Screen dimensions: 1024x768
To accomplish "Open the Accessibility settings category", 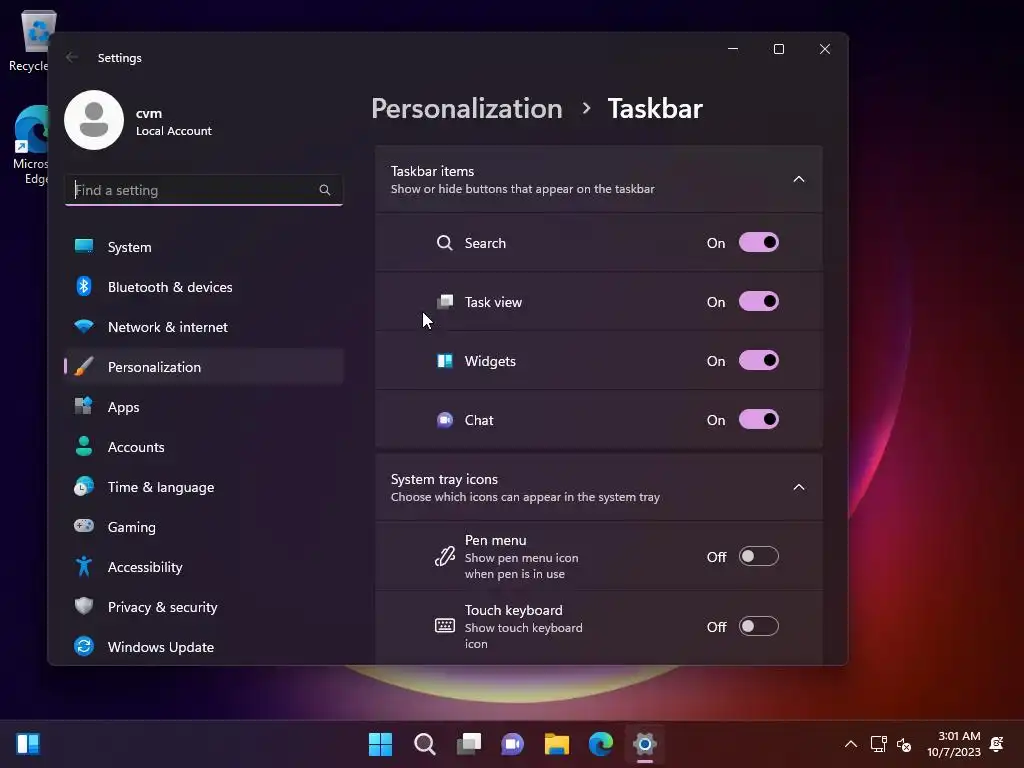I will pyautogui.click(x=204, y=567).
